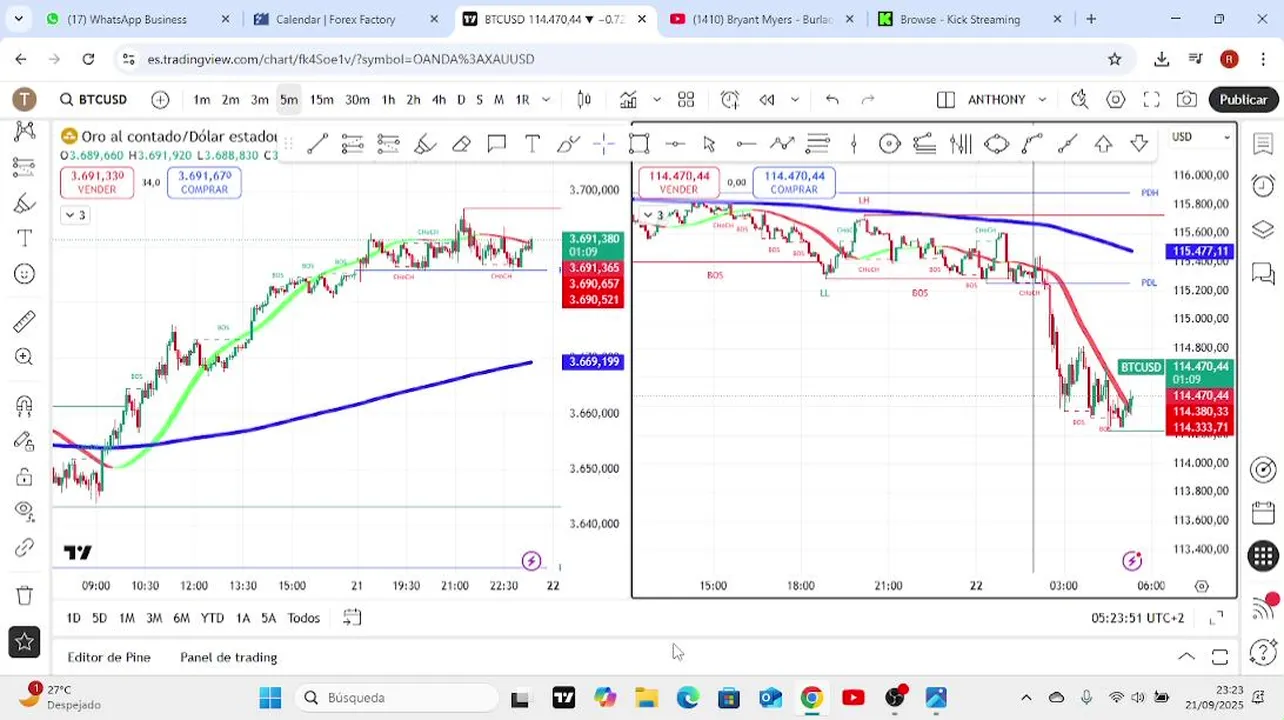This screenshot has width=1284, height=720.
Task: Select the 2m timeframe
Action: coord(230,99)
